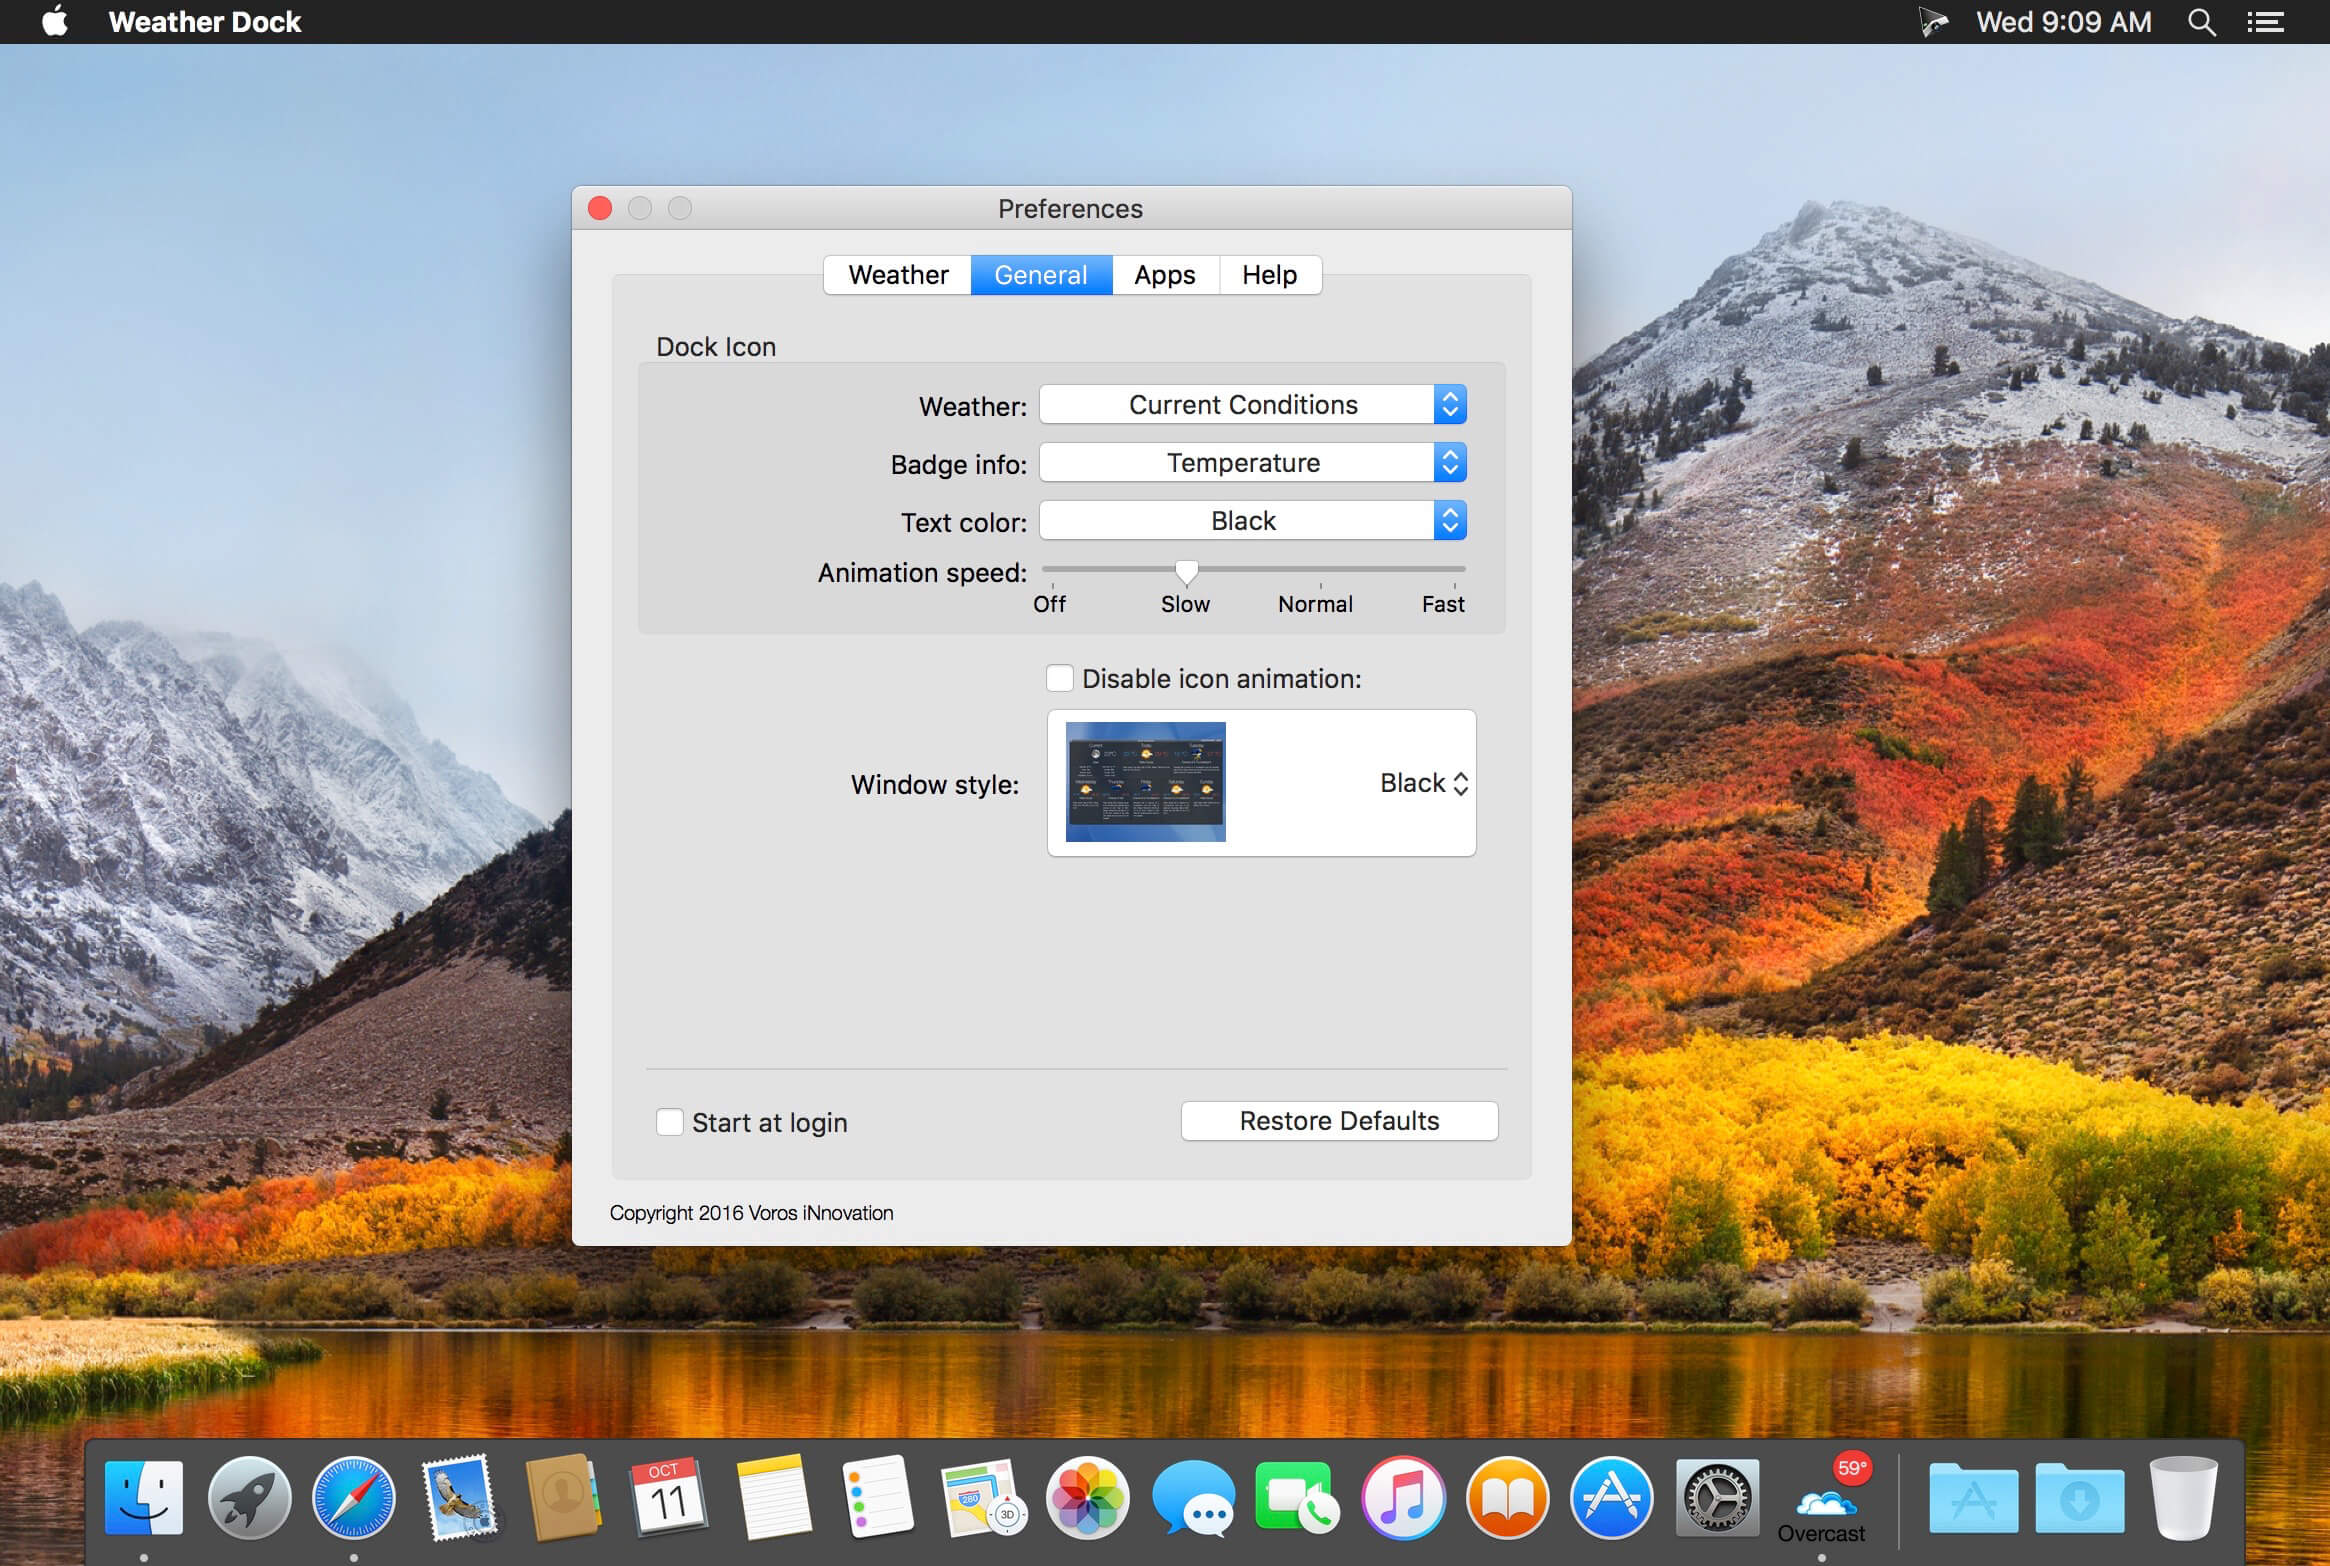2330x1566 pixels.
Task: Switch to the Apps tab
Action: point(1165,275)
